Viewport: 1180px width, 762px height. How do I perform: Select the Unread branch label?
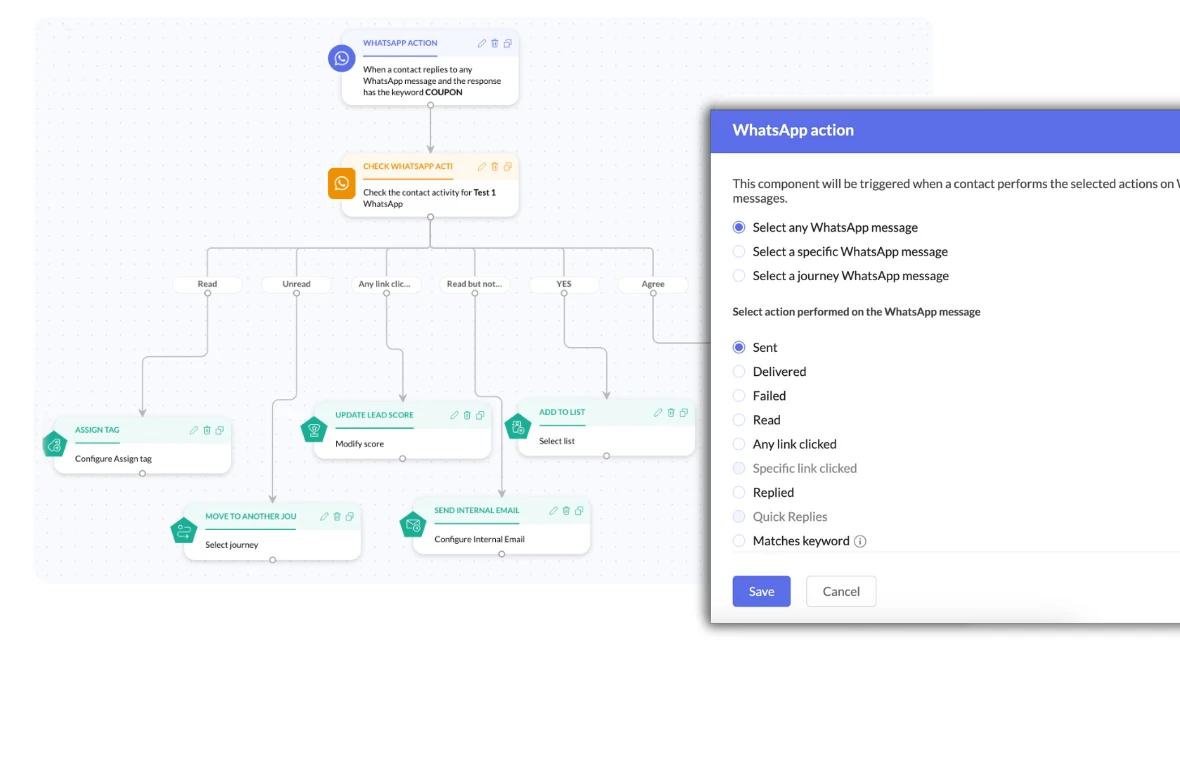[x=296, y=284]
